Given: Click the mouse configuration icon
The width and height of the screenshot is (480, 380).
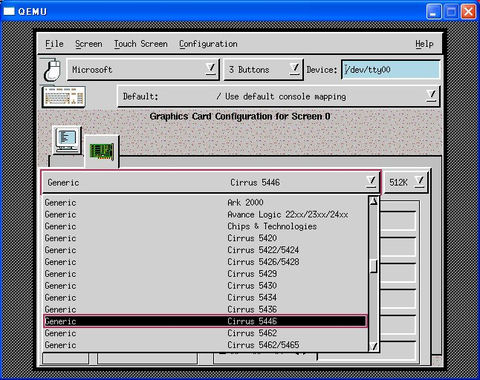Looking at the screenshot, I should 52,70.
